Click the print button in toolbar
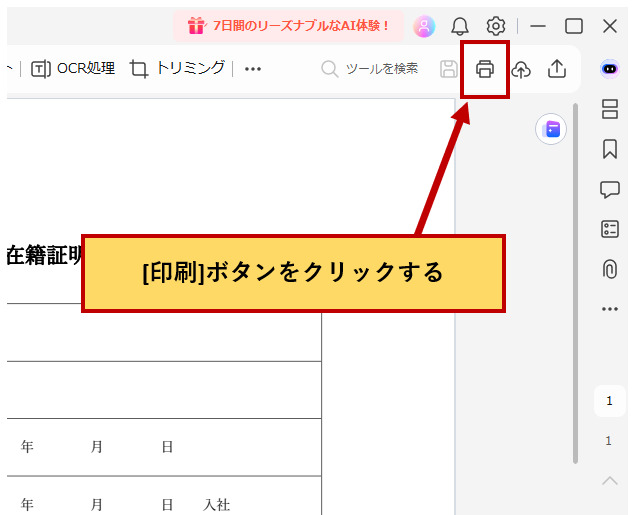634x515 pixels. (485, 69)
